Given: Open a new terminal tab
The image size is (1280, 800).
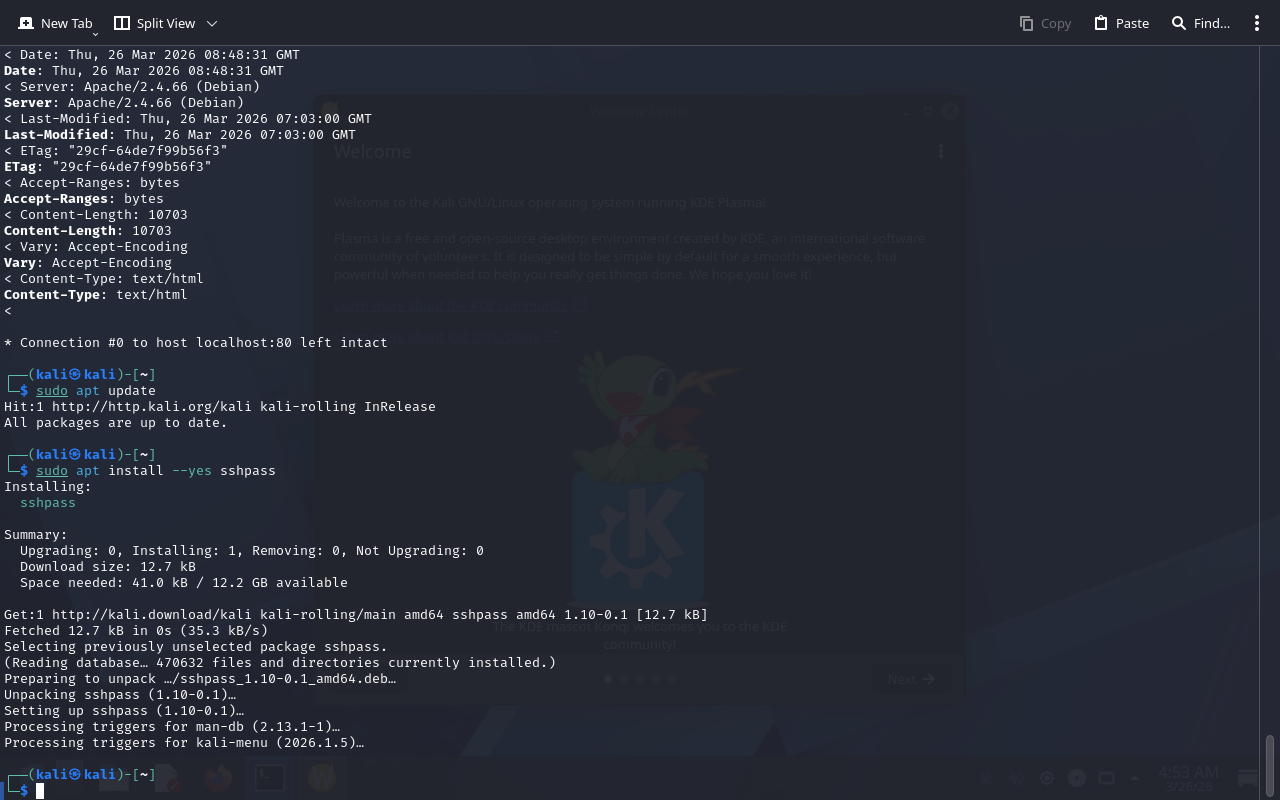Looking at the screenshot, I should click(55, 23).
